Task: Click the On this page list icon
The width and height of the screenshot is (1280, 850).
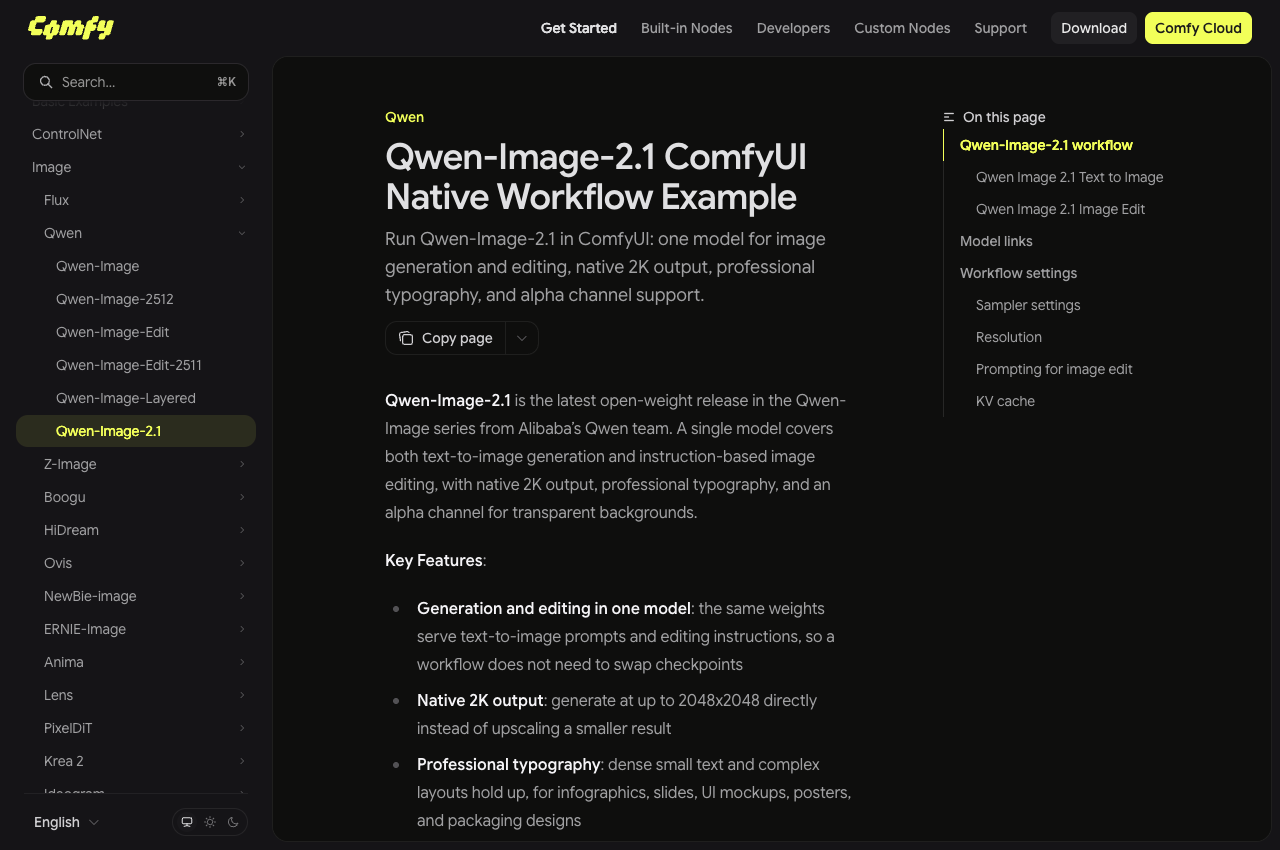Action: point(949,117)
